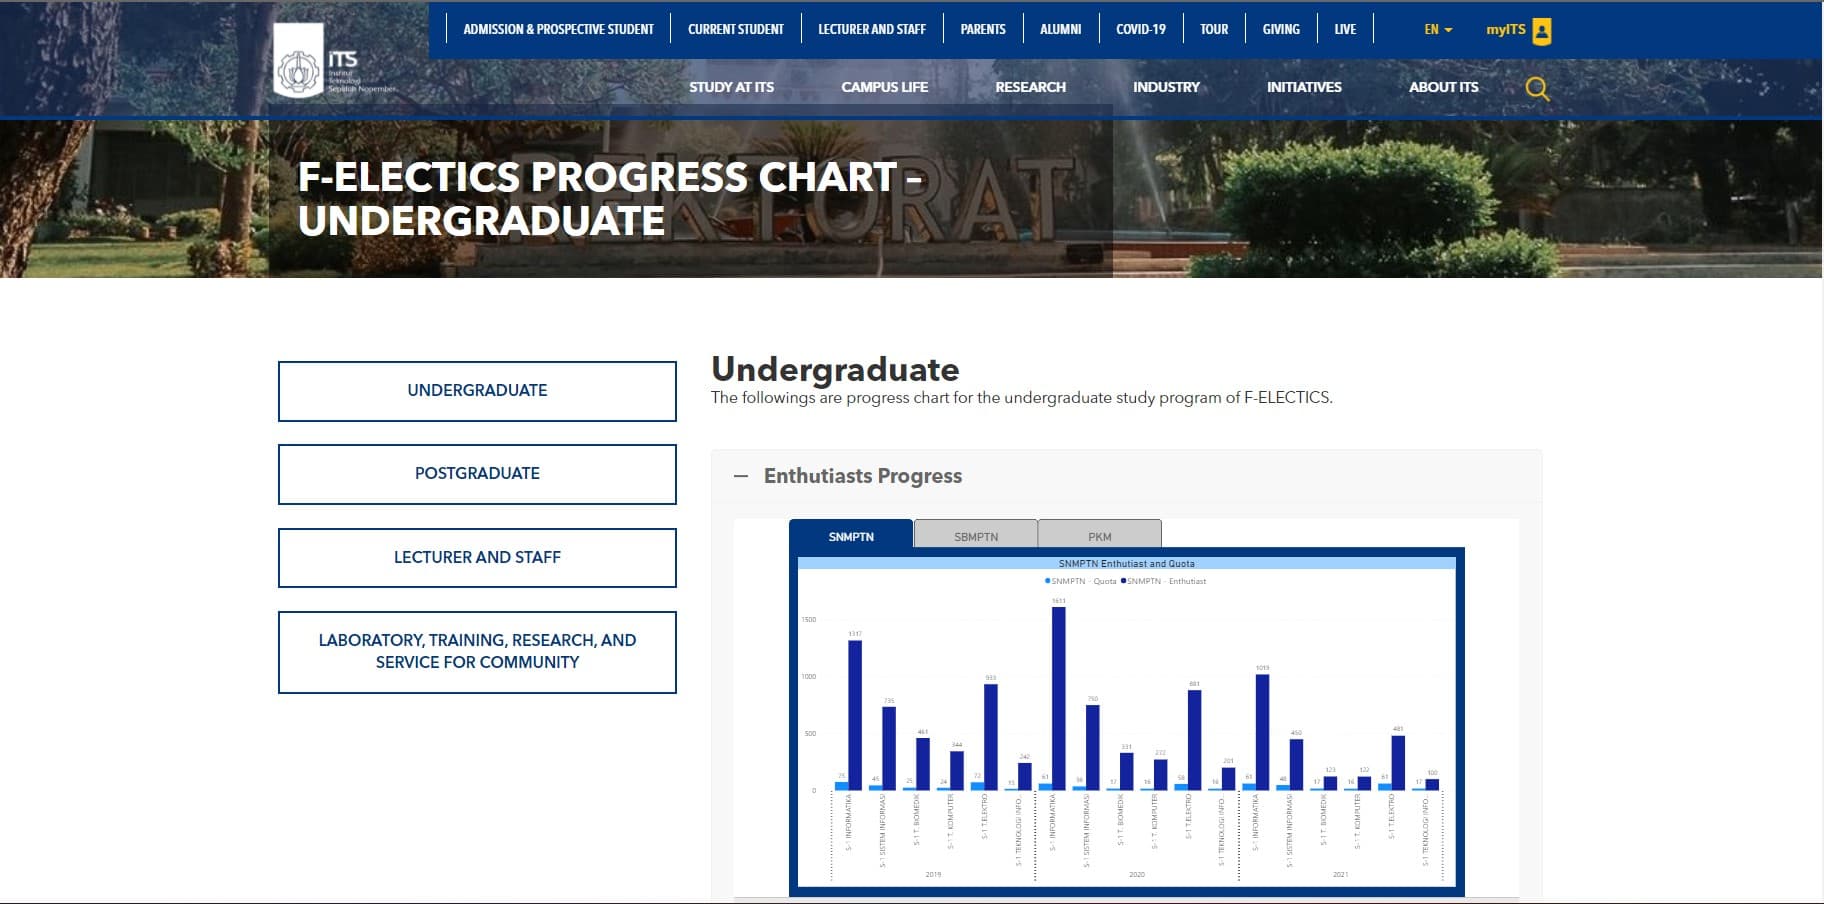The width and height of the screenshot is (1824, 904).
Task: Open the Current Student menu item
Action: click(x=736, y=29)
